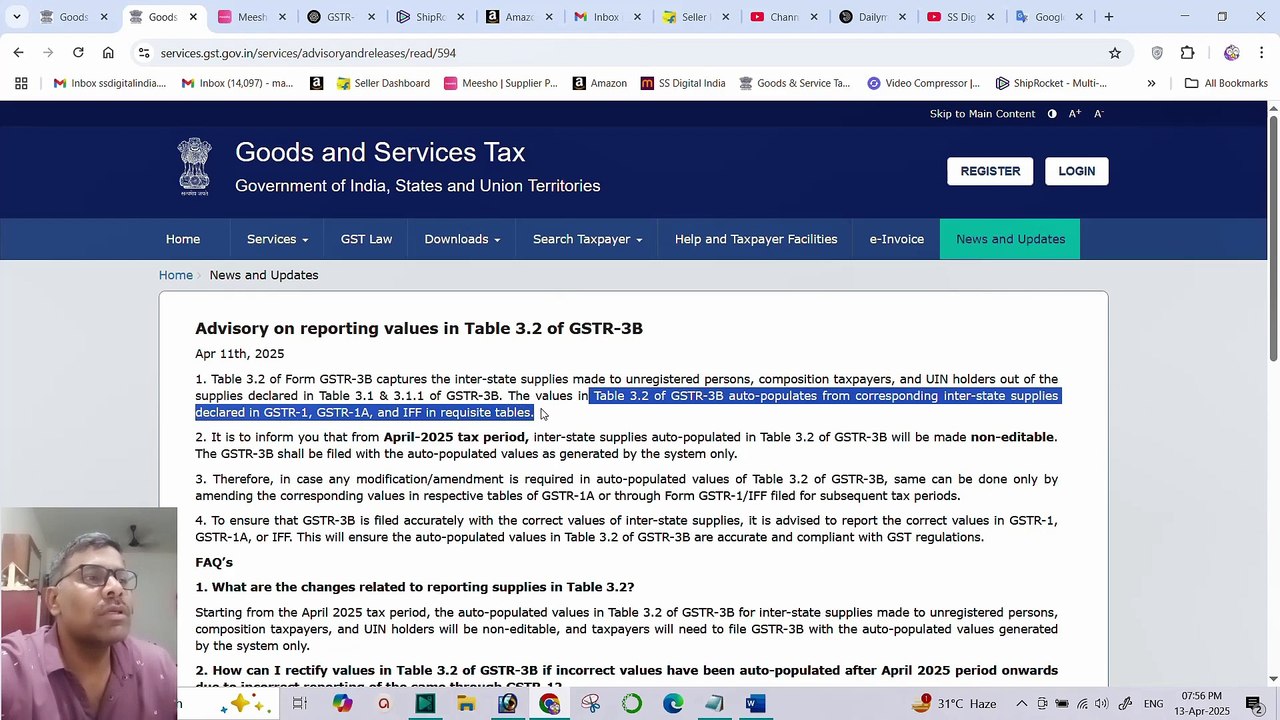Open Seller Dashboard bookmark

pyautogui.click(x=383, y=83)
